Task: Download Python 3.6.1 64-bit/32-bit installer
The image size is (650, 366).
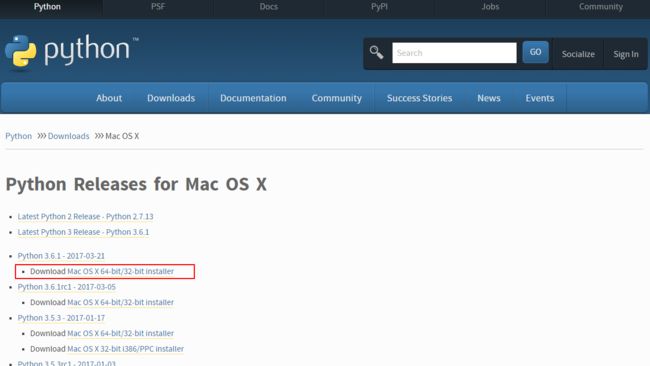Action: click(x=121, y=271)
